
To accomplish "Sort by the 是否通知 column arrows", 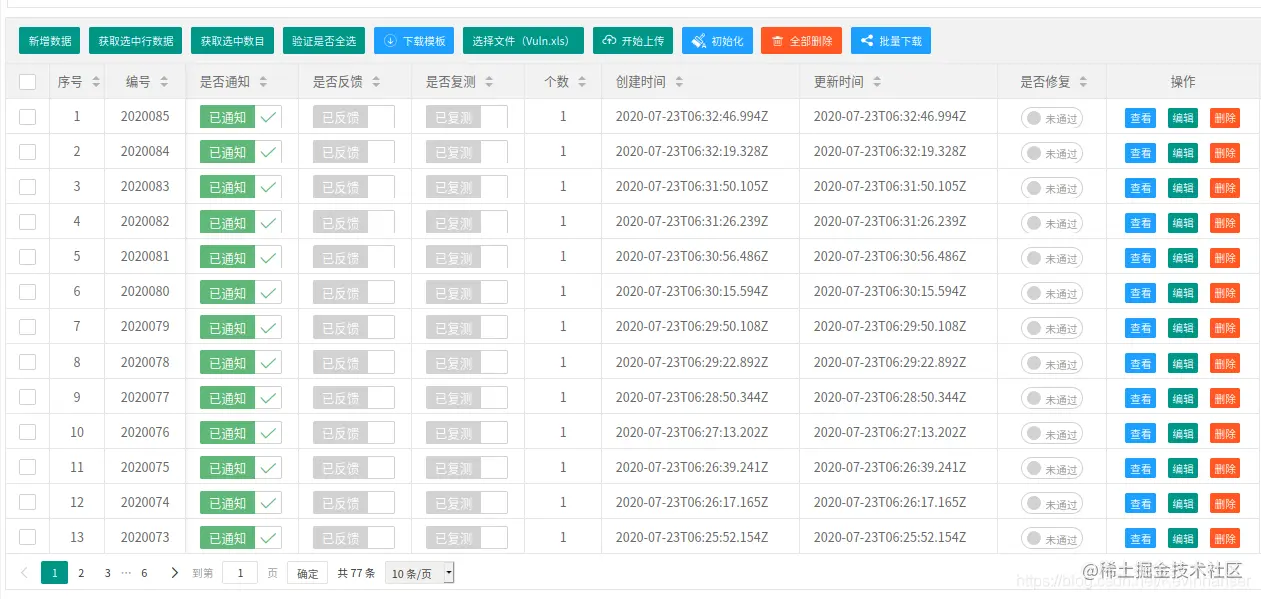I will pyautogui.click(x=262, y=82).
